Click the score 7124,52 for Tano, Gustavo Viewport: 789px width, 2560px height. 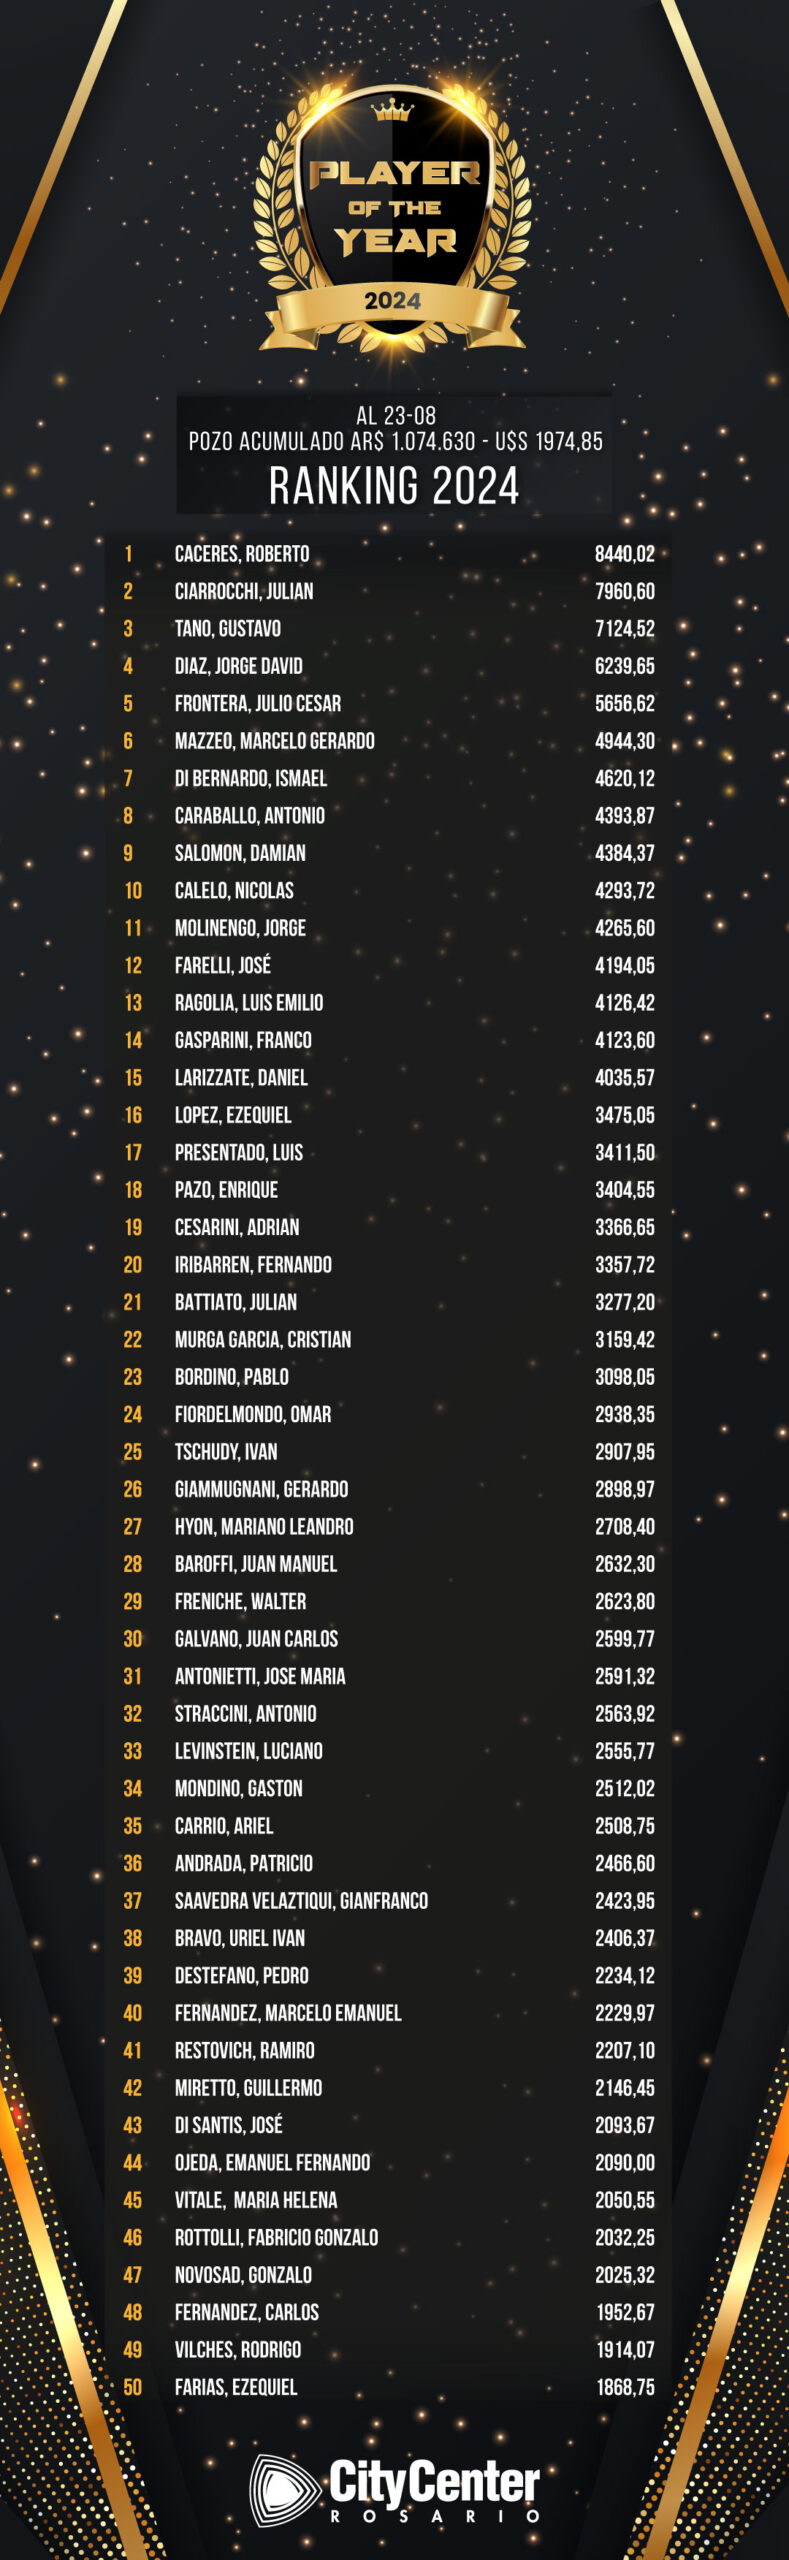click(x=625, y=629)
